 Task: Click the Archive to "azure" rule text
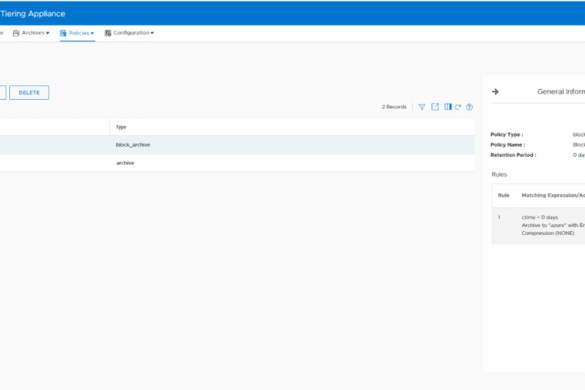pos(553,225)
